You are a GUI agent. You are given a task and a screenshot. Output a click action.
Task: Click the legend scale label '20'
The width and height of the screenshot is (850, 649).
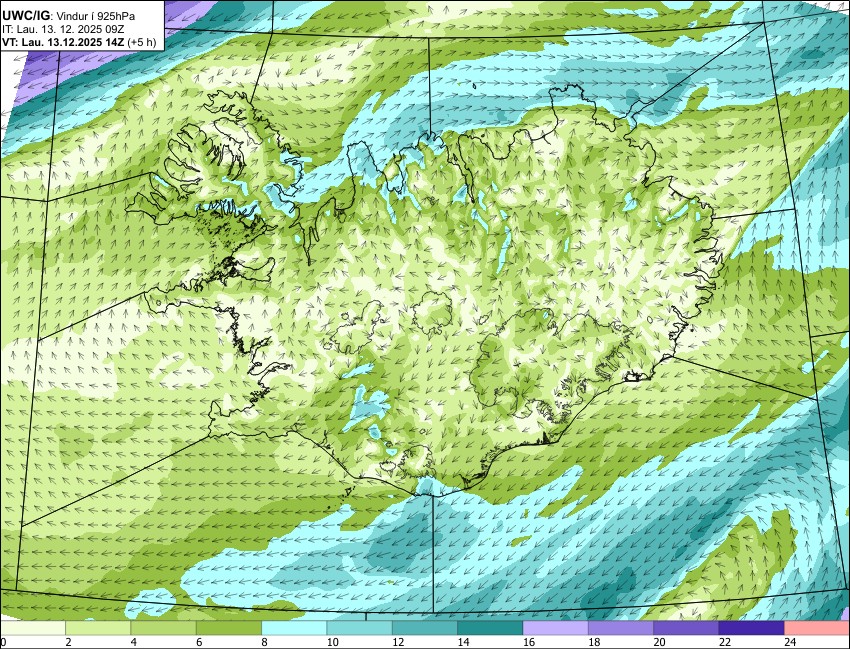click(x=659, y=642)
